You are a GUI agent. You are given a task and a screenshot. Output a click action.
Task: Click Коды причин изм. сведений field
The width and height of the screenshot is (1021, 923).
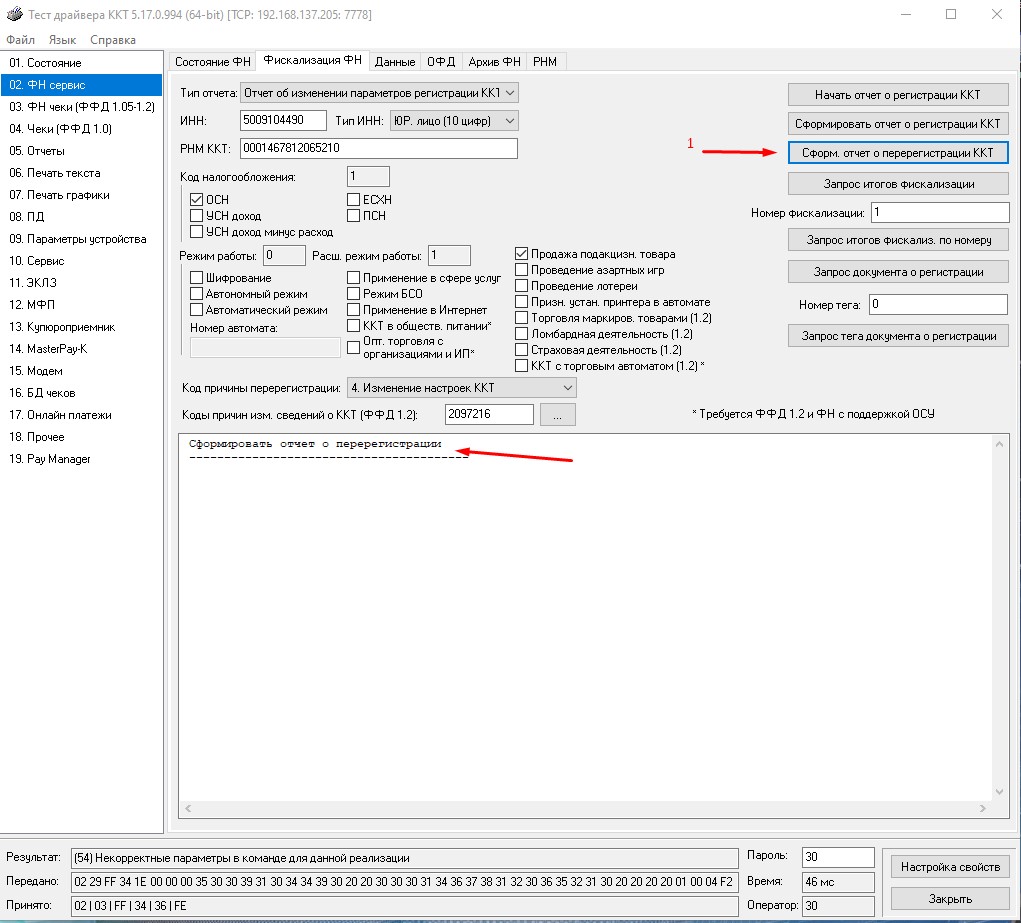[489, 414]
